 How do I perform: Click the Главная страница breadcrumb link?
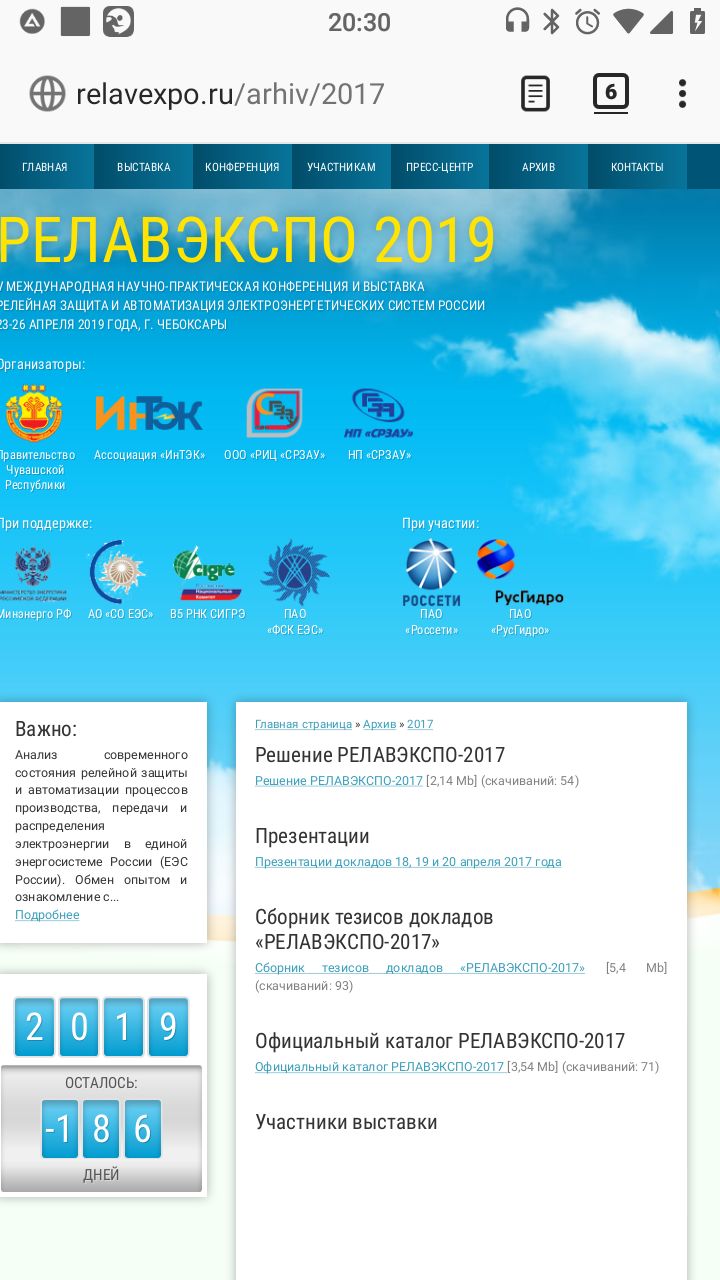pyautogui.click(x=303, y=724)
